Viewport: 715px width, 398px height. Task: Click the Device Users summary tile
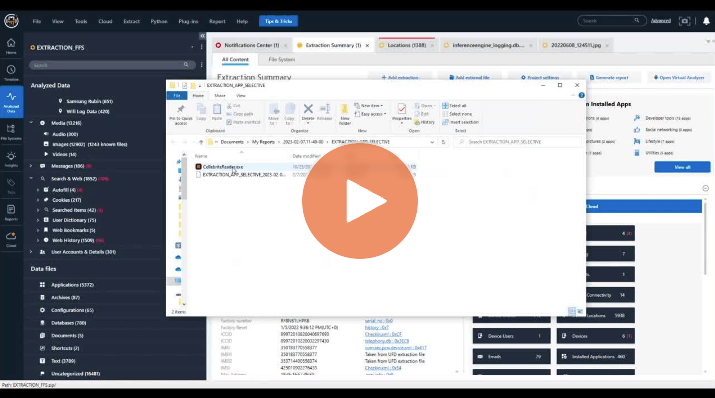511,336
